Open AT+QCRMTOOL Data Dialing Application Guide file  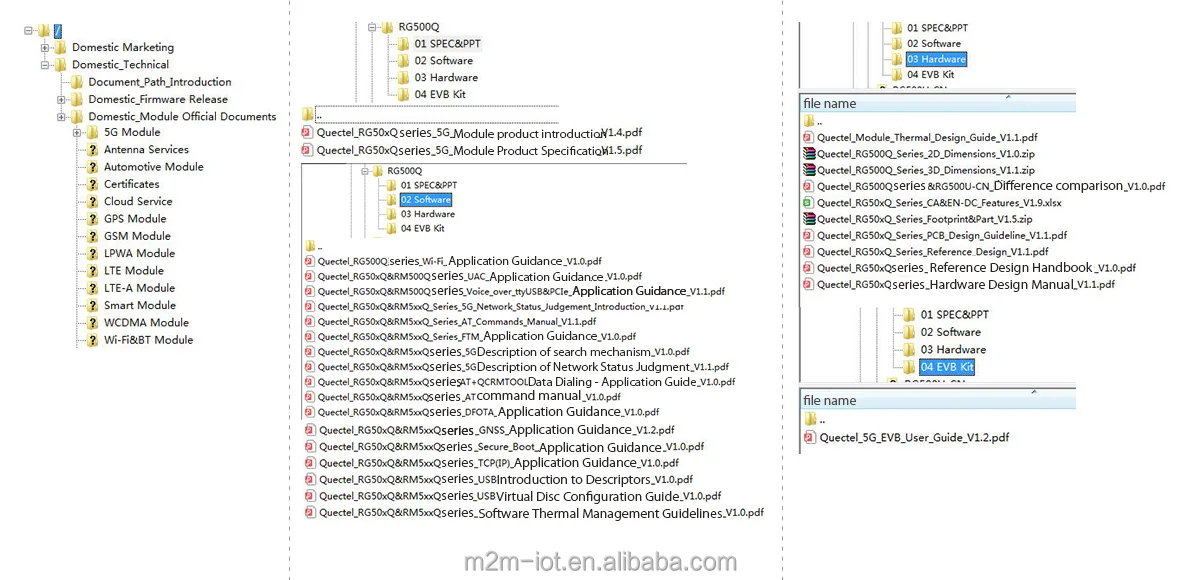(526, 382)
